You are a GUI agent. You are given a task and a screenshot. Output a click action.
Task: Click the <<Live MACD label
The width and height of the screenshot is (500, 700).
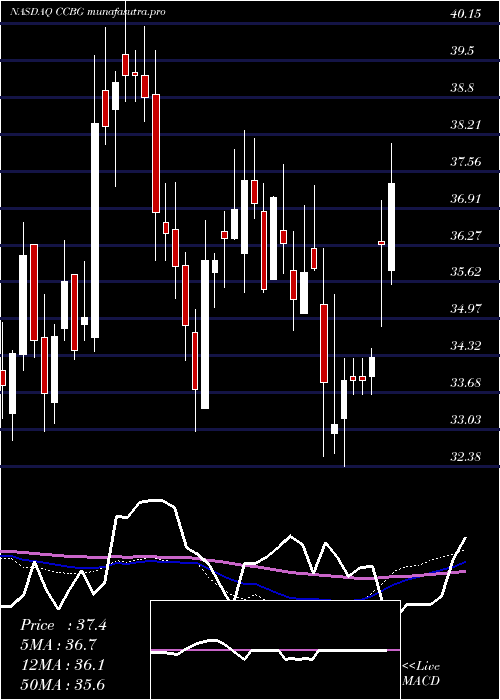pos(421,674)
